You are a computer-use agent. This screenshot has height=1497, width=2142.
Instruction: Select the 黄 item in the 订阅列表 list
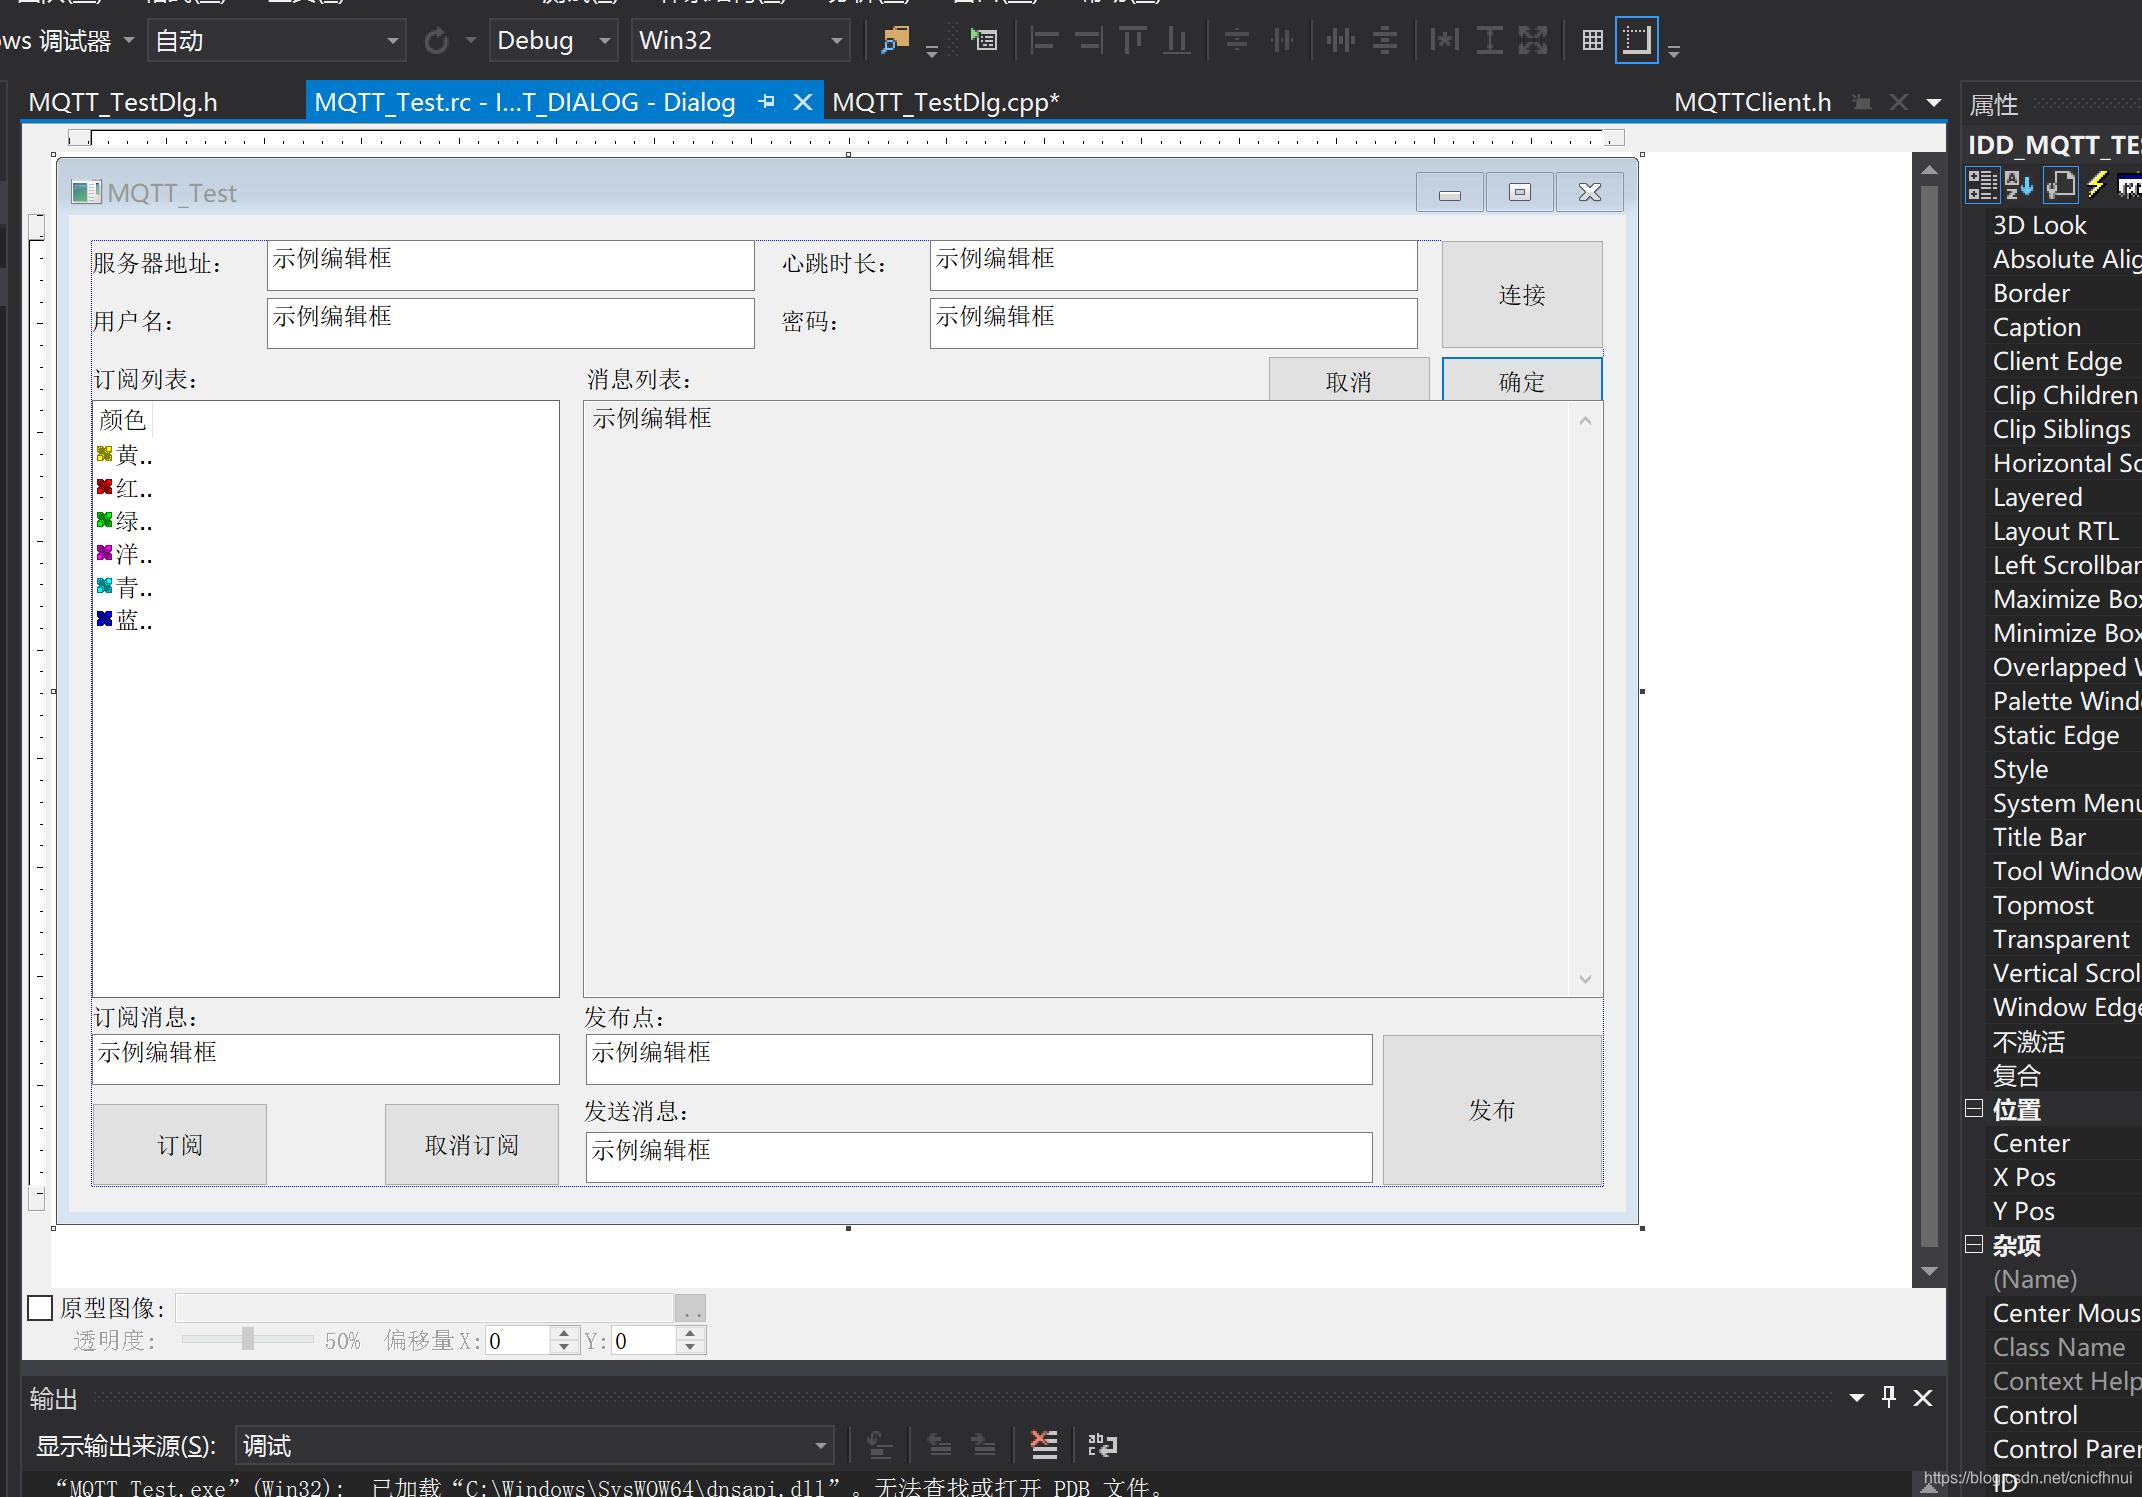(127, 454)
